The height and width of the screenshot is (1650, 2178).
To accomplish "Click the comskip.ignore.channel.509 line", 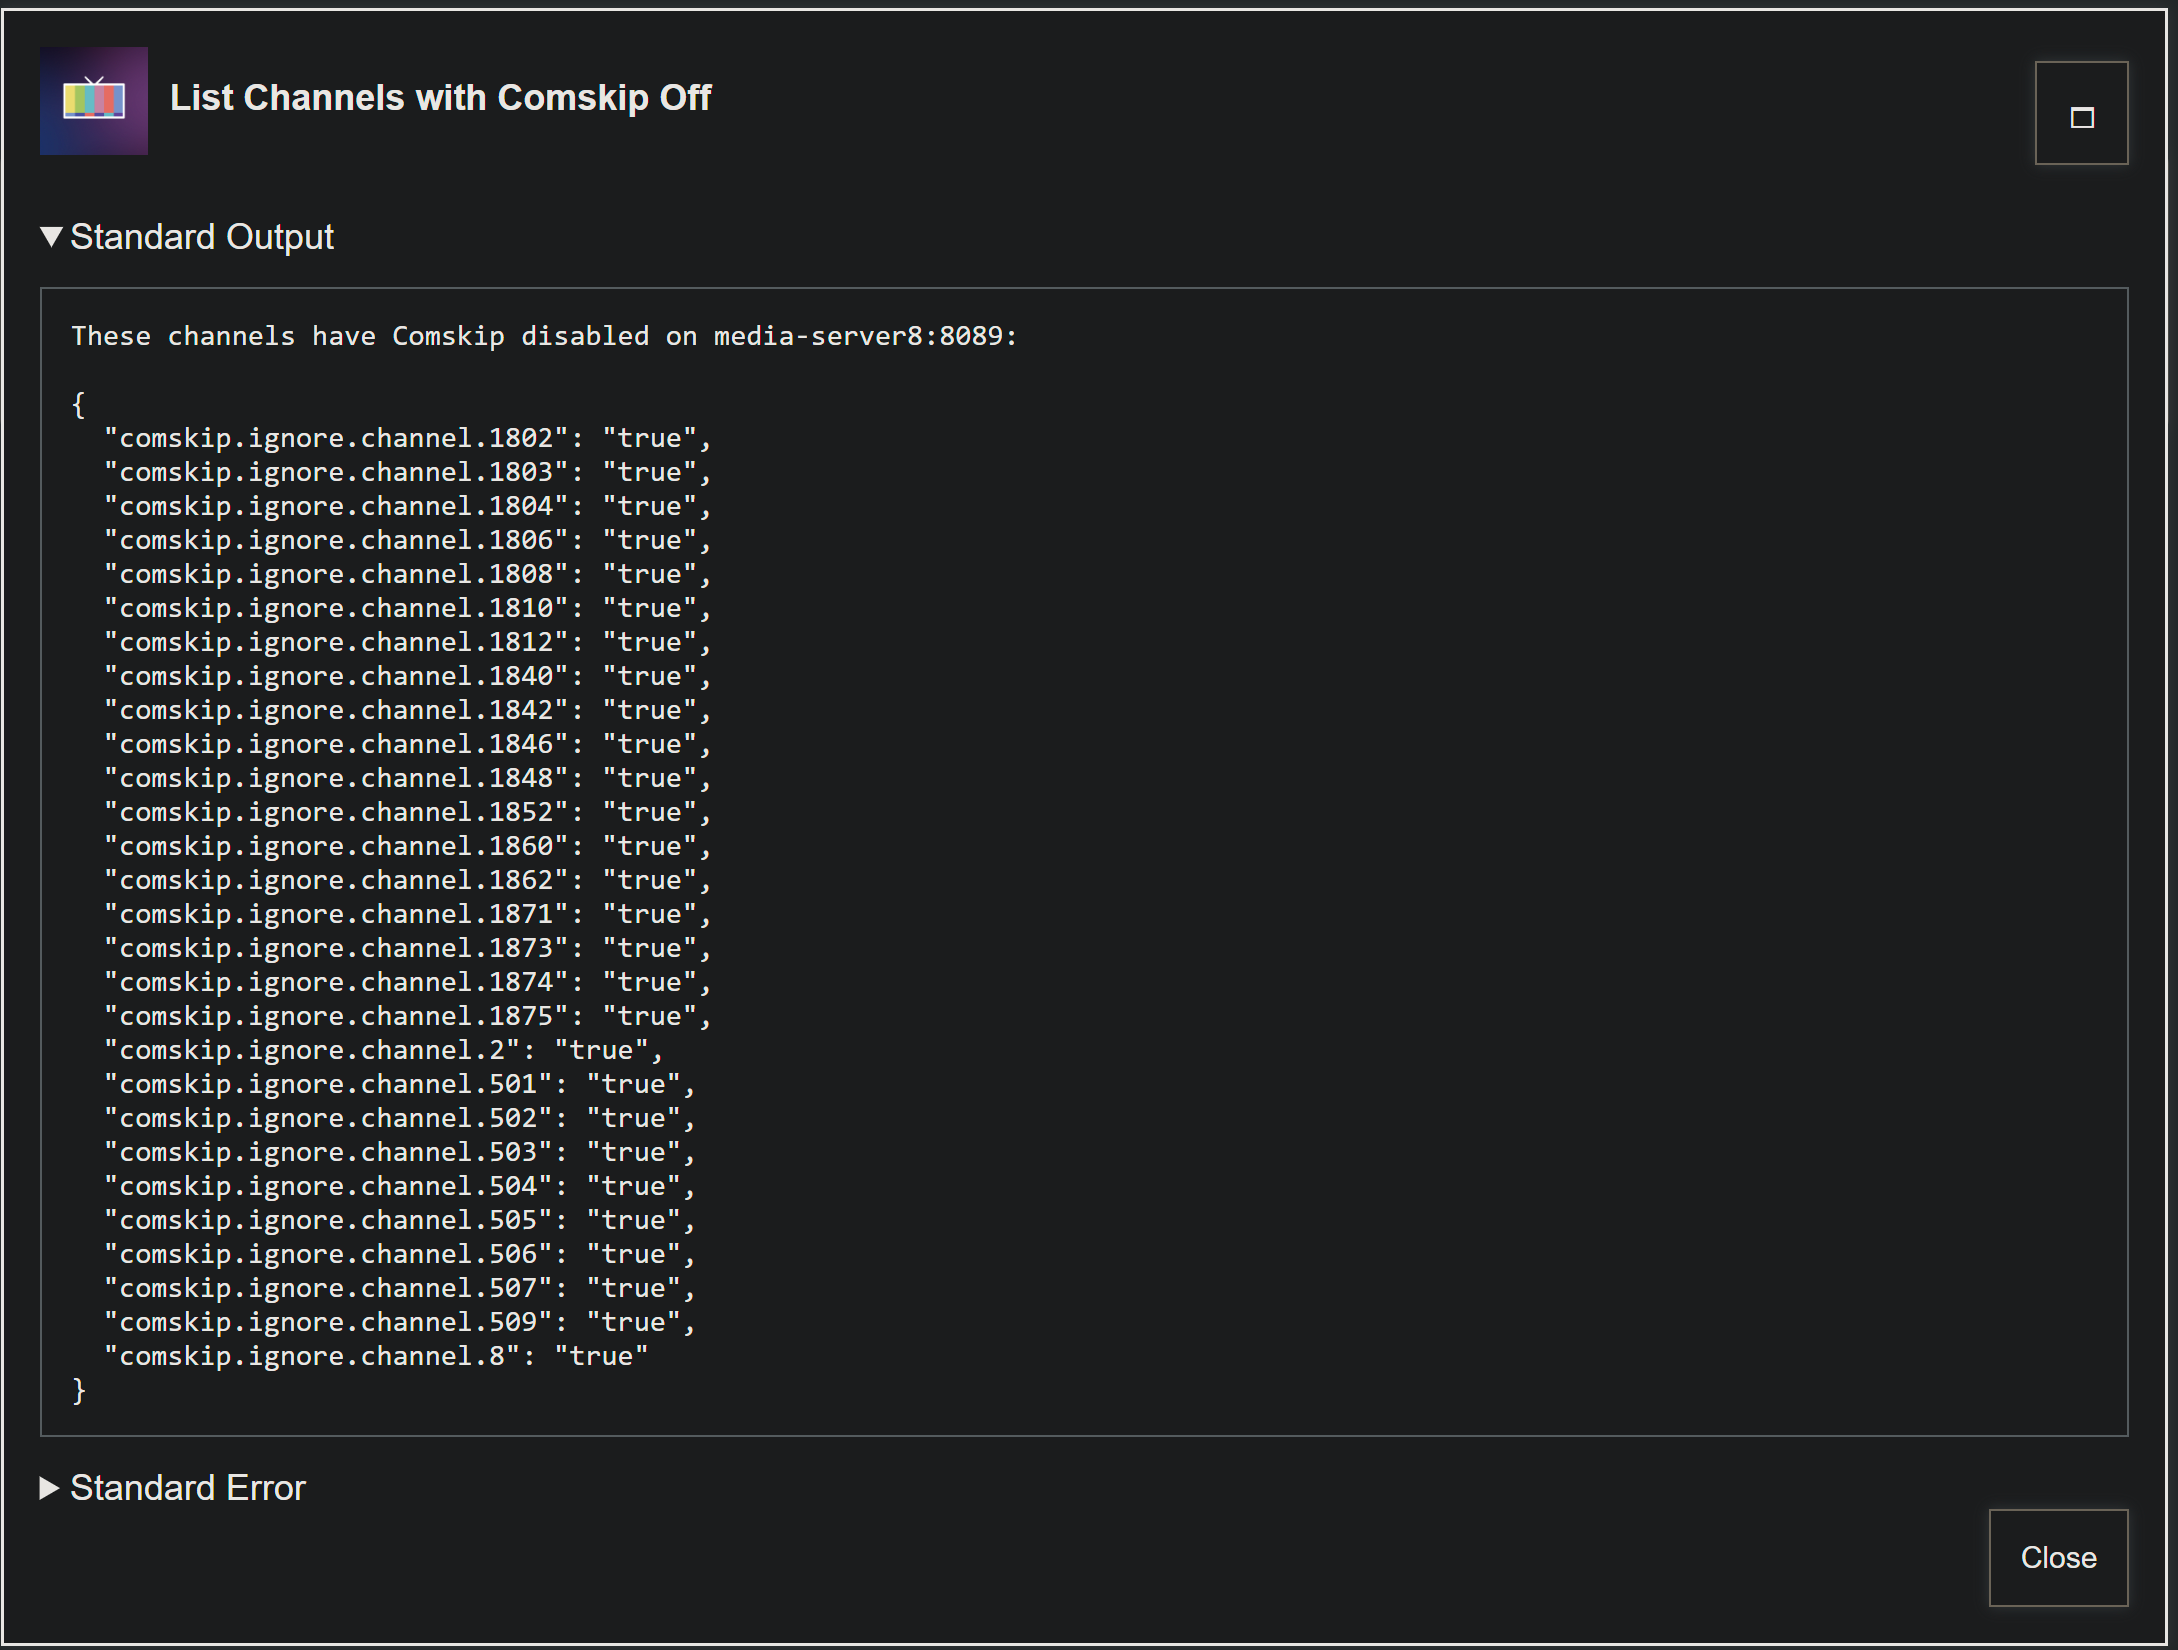I will [399, 1322].
